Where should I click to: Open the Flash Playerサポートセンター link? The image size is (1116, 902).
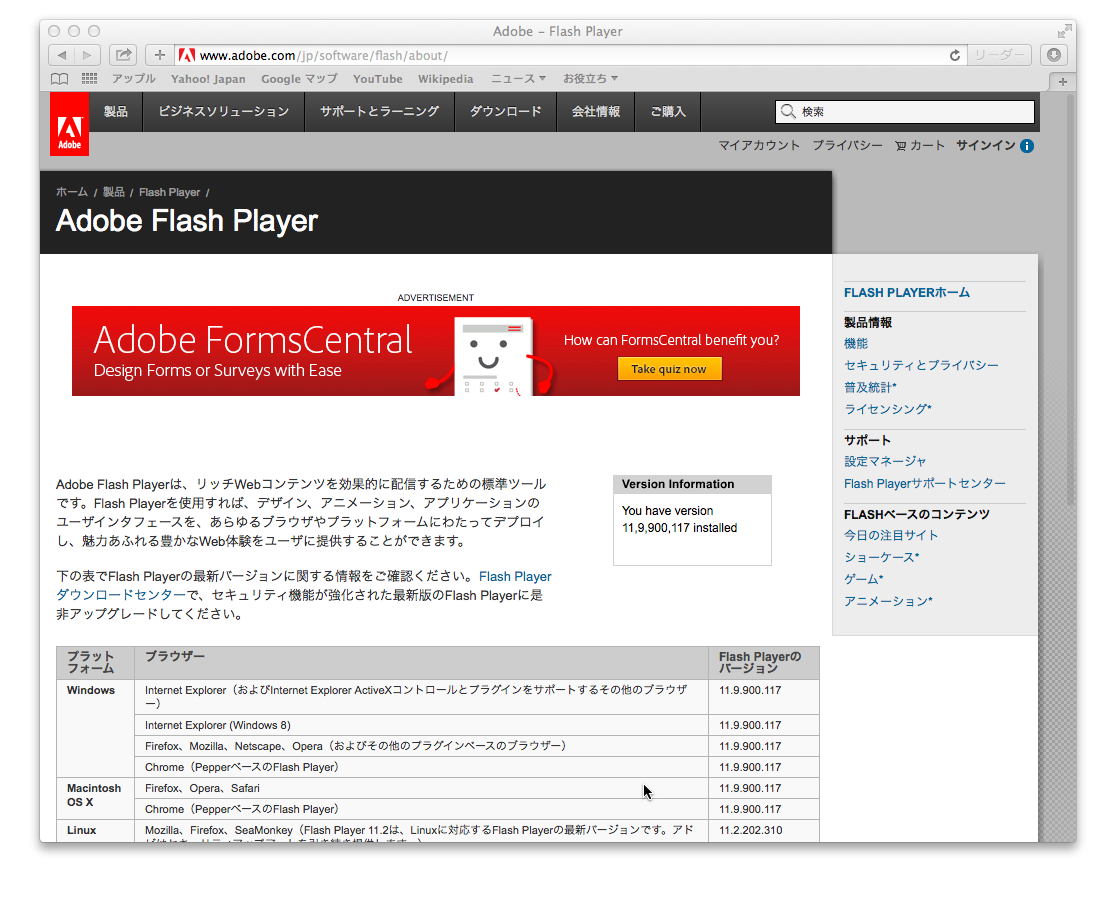(x=924, y=484)
